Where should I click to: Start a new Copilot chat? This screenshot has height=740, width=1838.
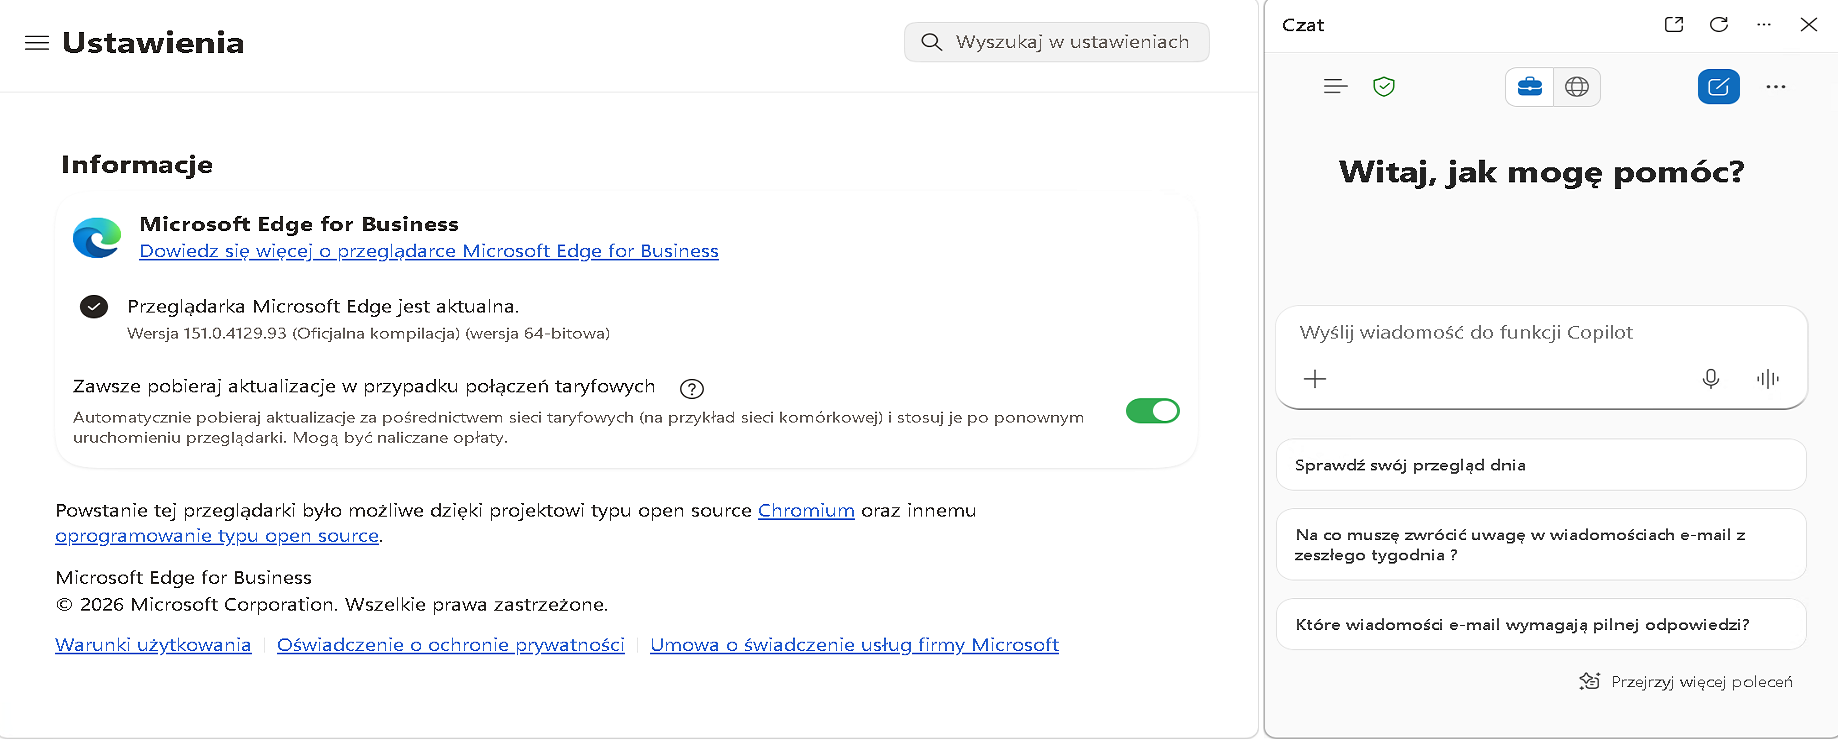(x=1719, y=87)
